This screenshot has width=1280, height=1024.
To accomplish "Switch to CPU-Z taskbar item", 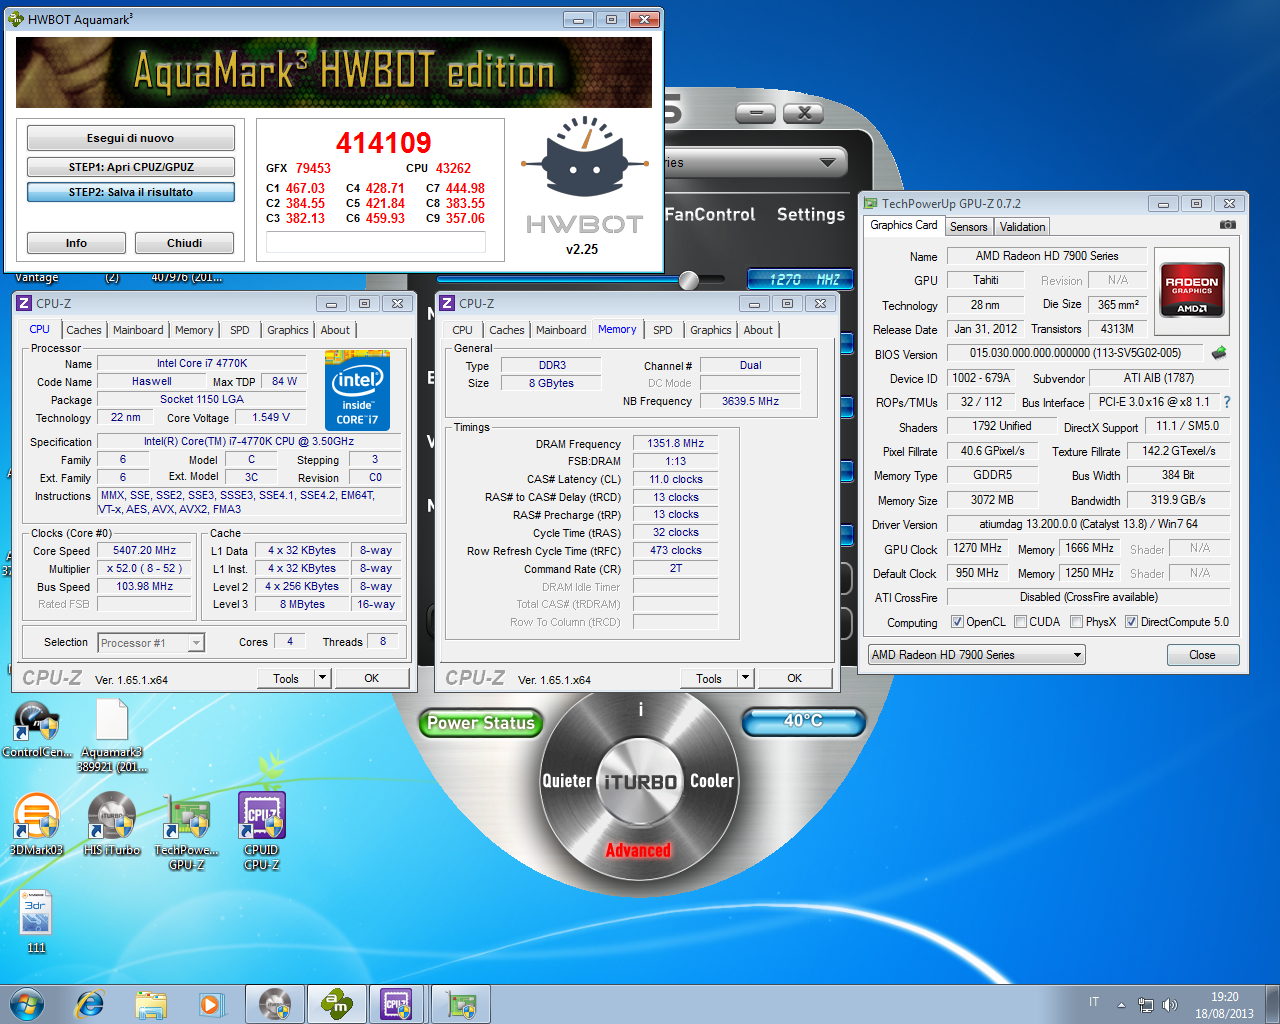I will pyautogui.click(x=397, y=1004).
